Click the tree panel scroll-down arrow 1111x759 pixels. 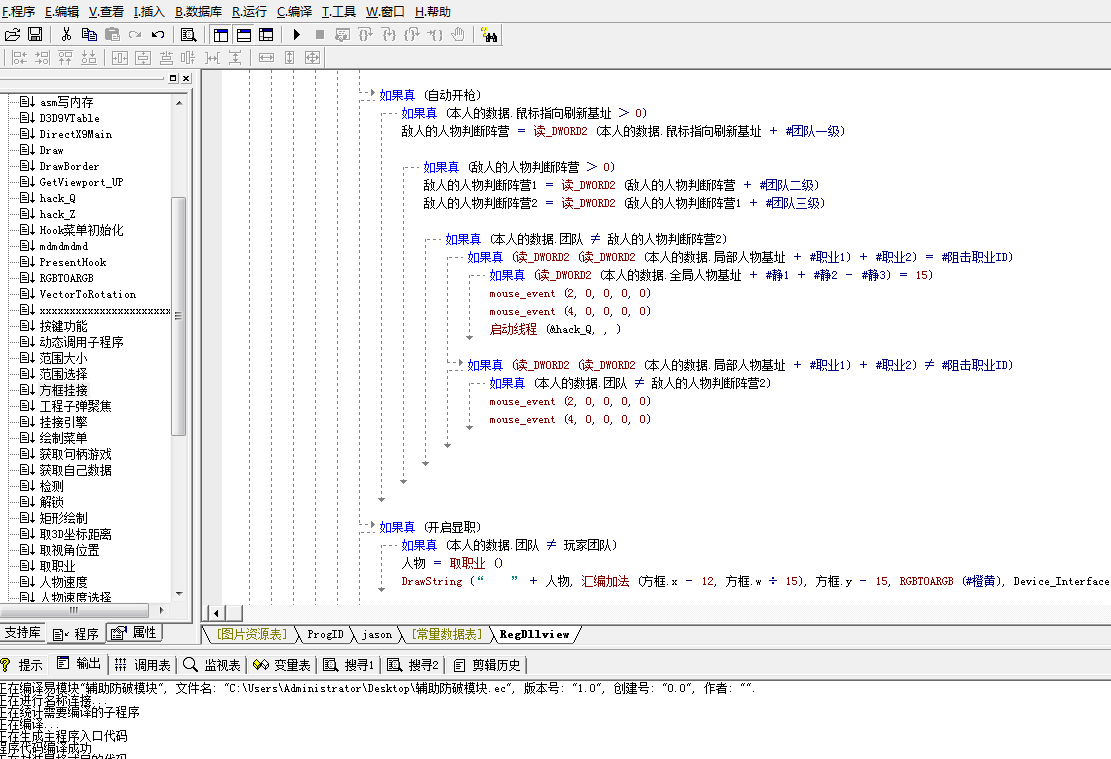pos(179,594)
